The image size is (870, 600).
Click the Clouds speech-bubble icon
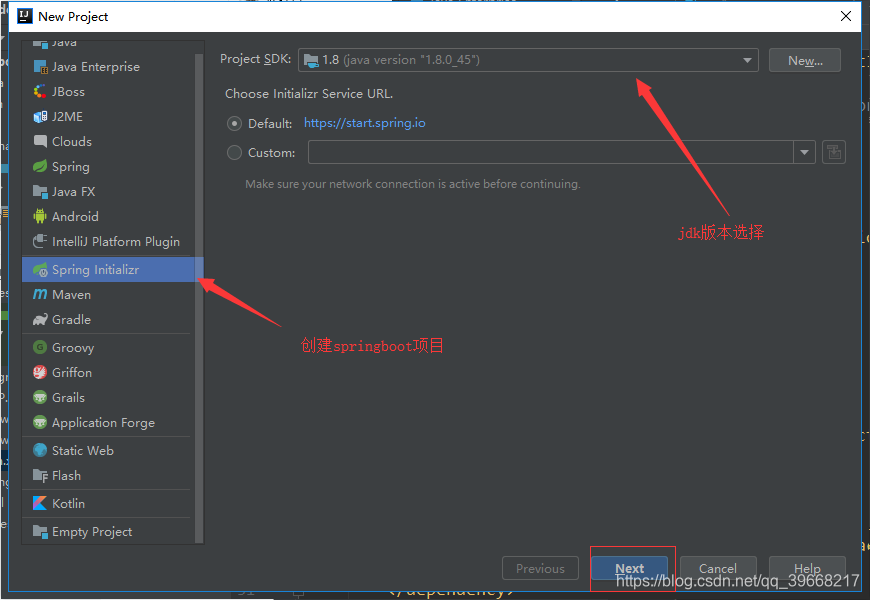[40, 142]
